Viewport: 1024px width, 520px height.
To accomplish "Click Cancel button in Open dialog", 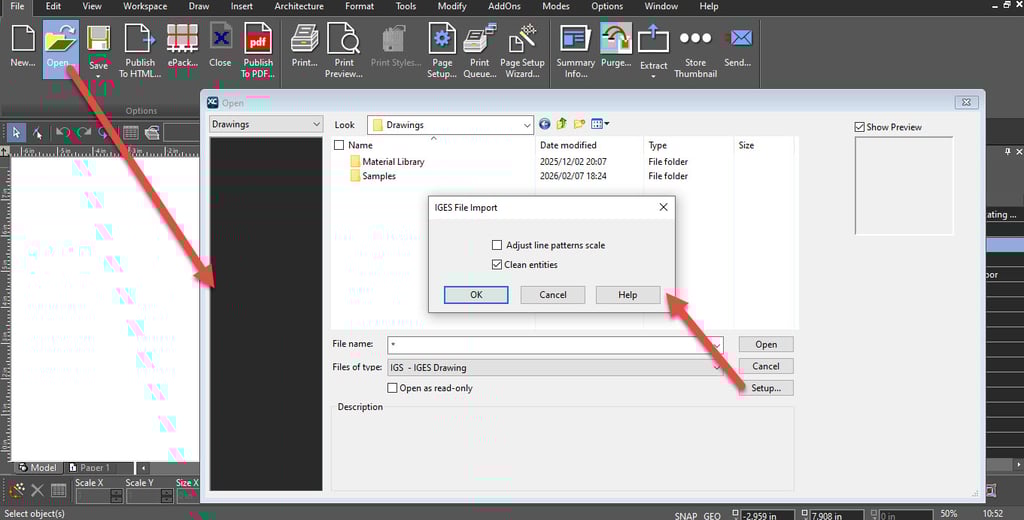I will click(766, 366).
